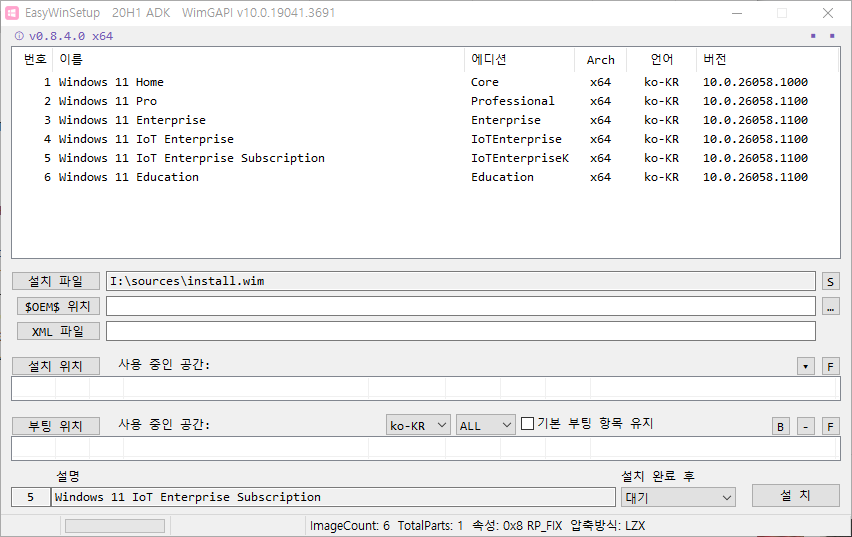Click the 버전 column header
This screenshot has width=852, height=537.
point(767,59)
